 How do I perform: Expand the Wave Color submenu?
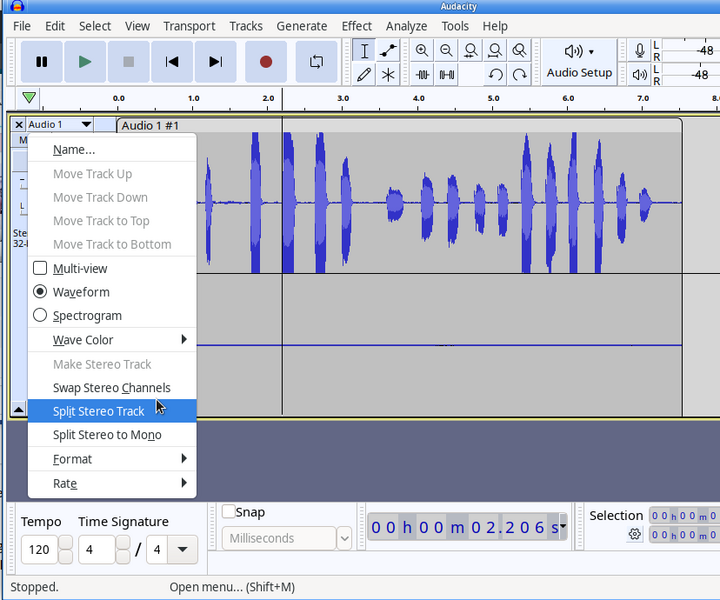[112, 340]
